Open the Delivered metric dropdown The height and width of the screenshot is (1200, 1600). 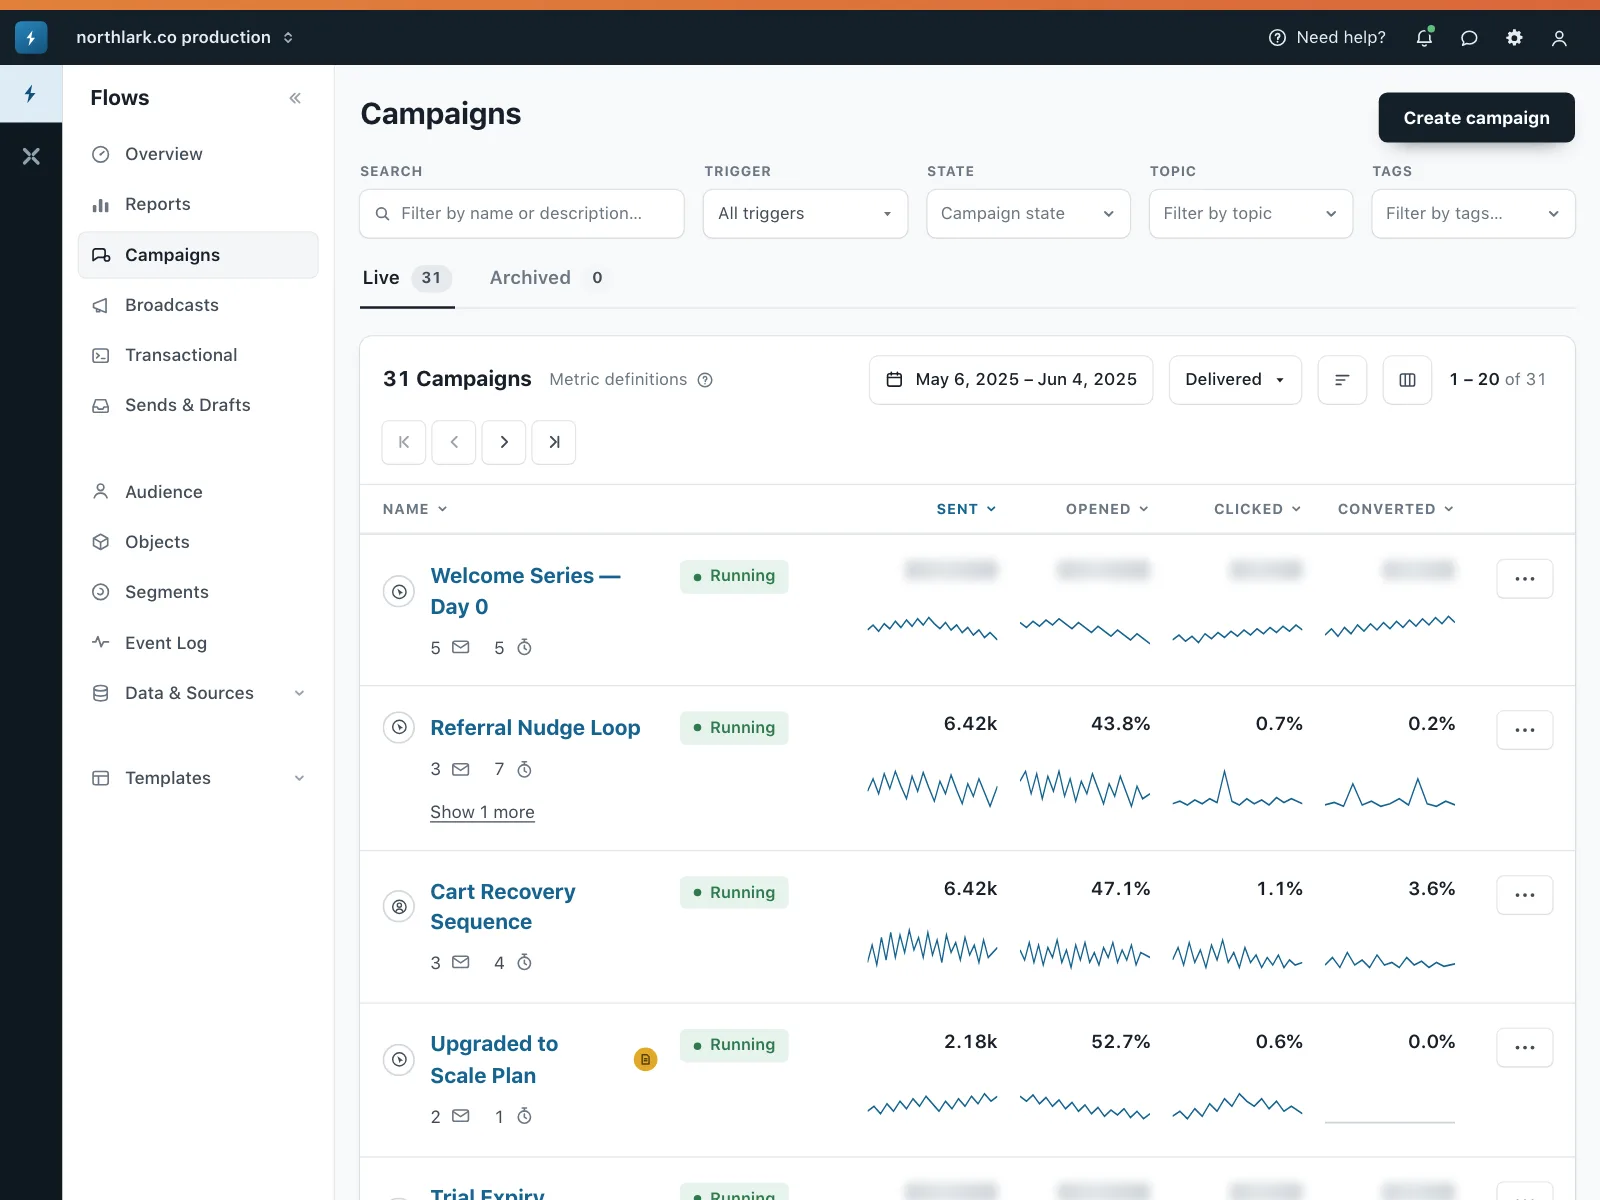pos(1235,380)
